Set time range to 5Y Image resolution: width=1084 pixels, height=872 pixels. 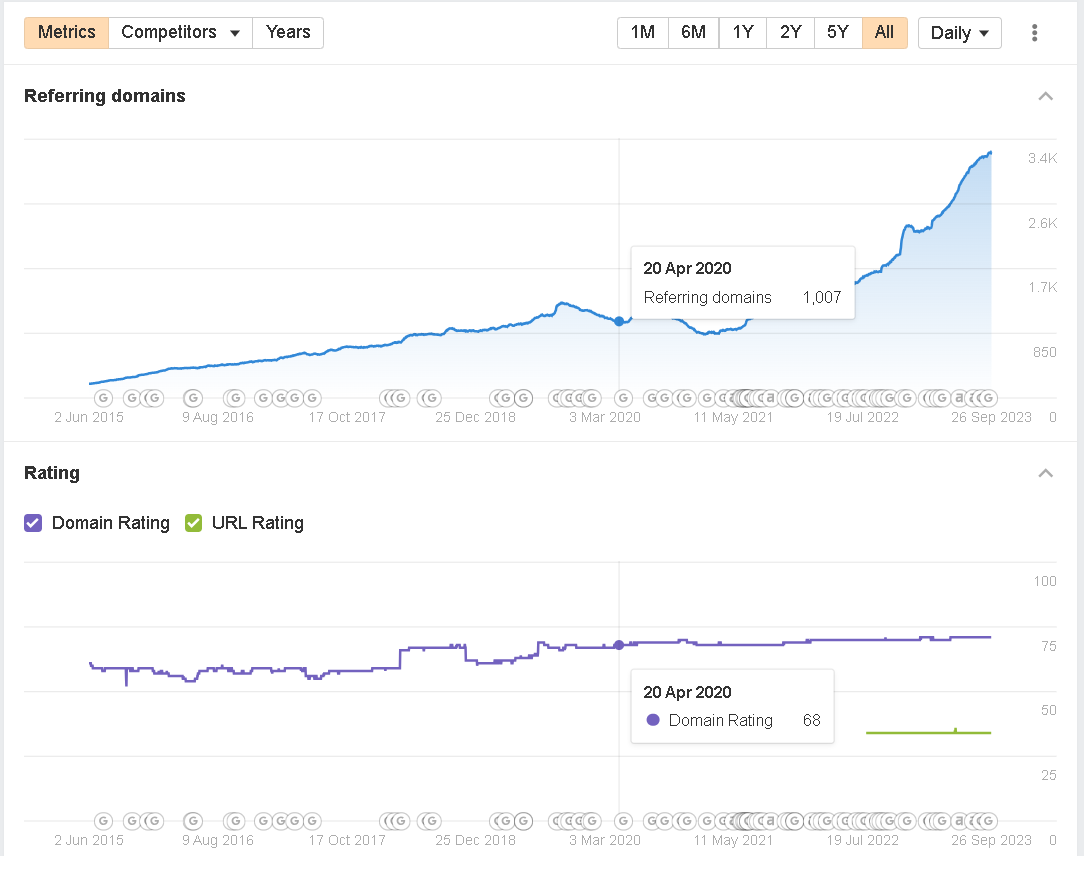point(838,32)
